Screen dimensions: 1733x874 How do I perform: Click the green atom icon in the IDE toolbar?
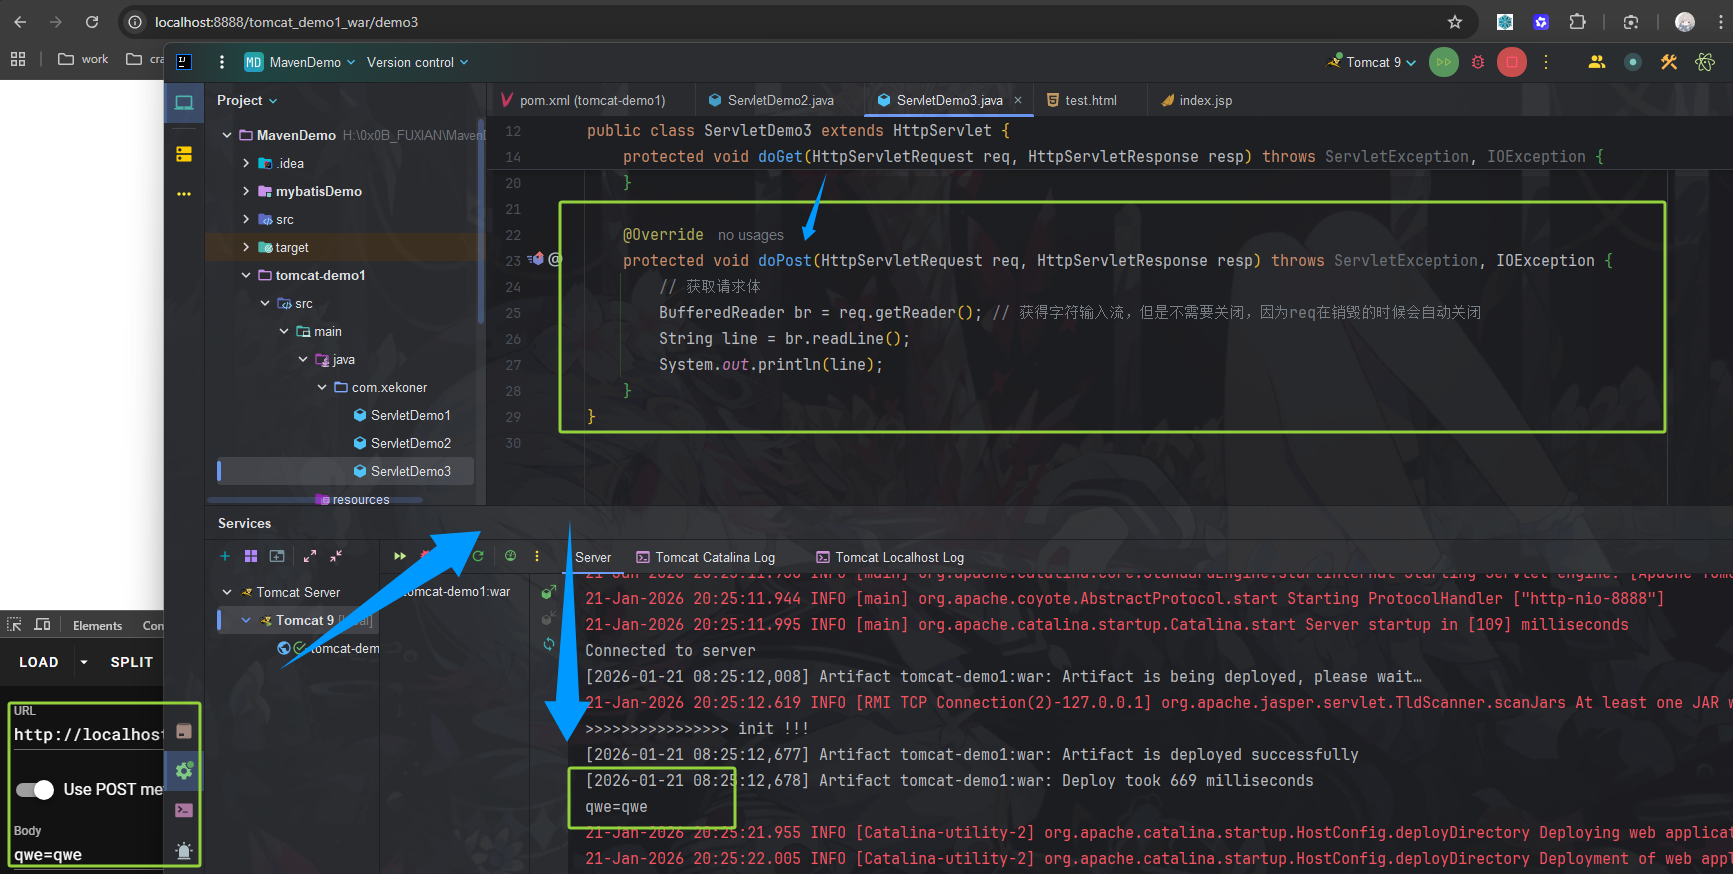1705,62
